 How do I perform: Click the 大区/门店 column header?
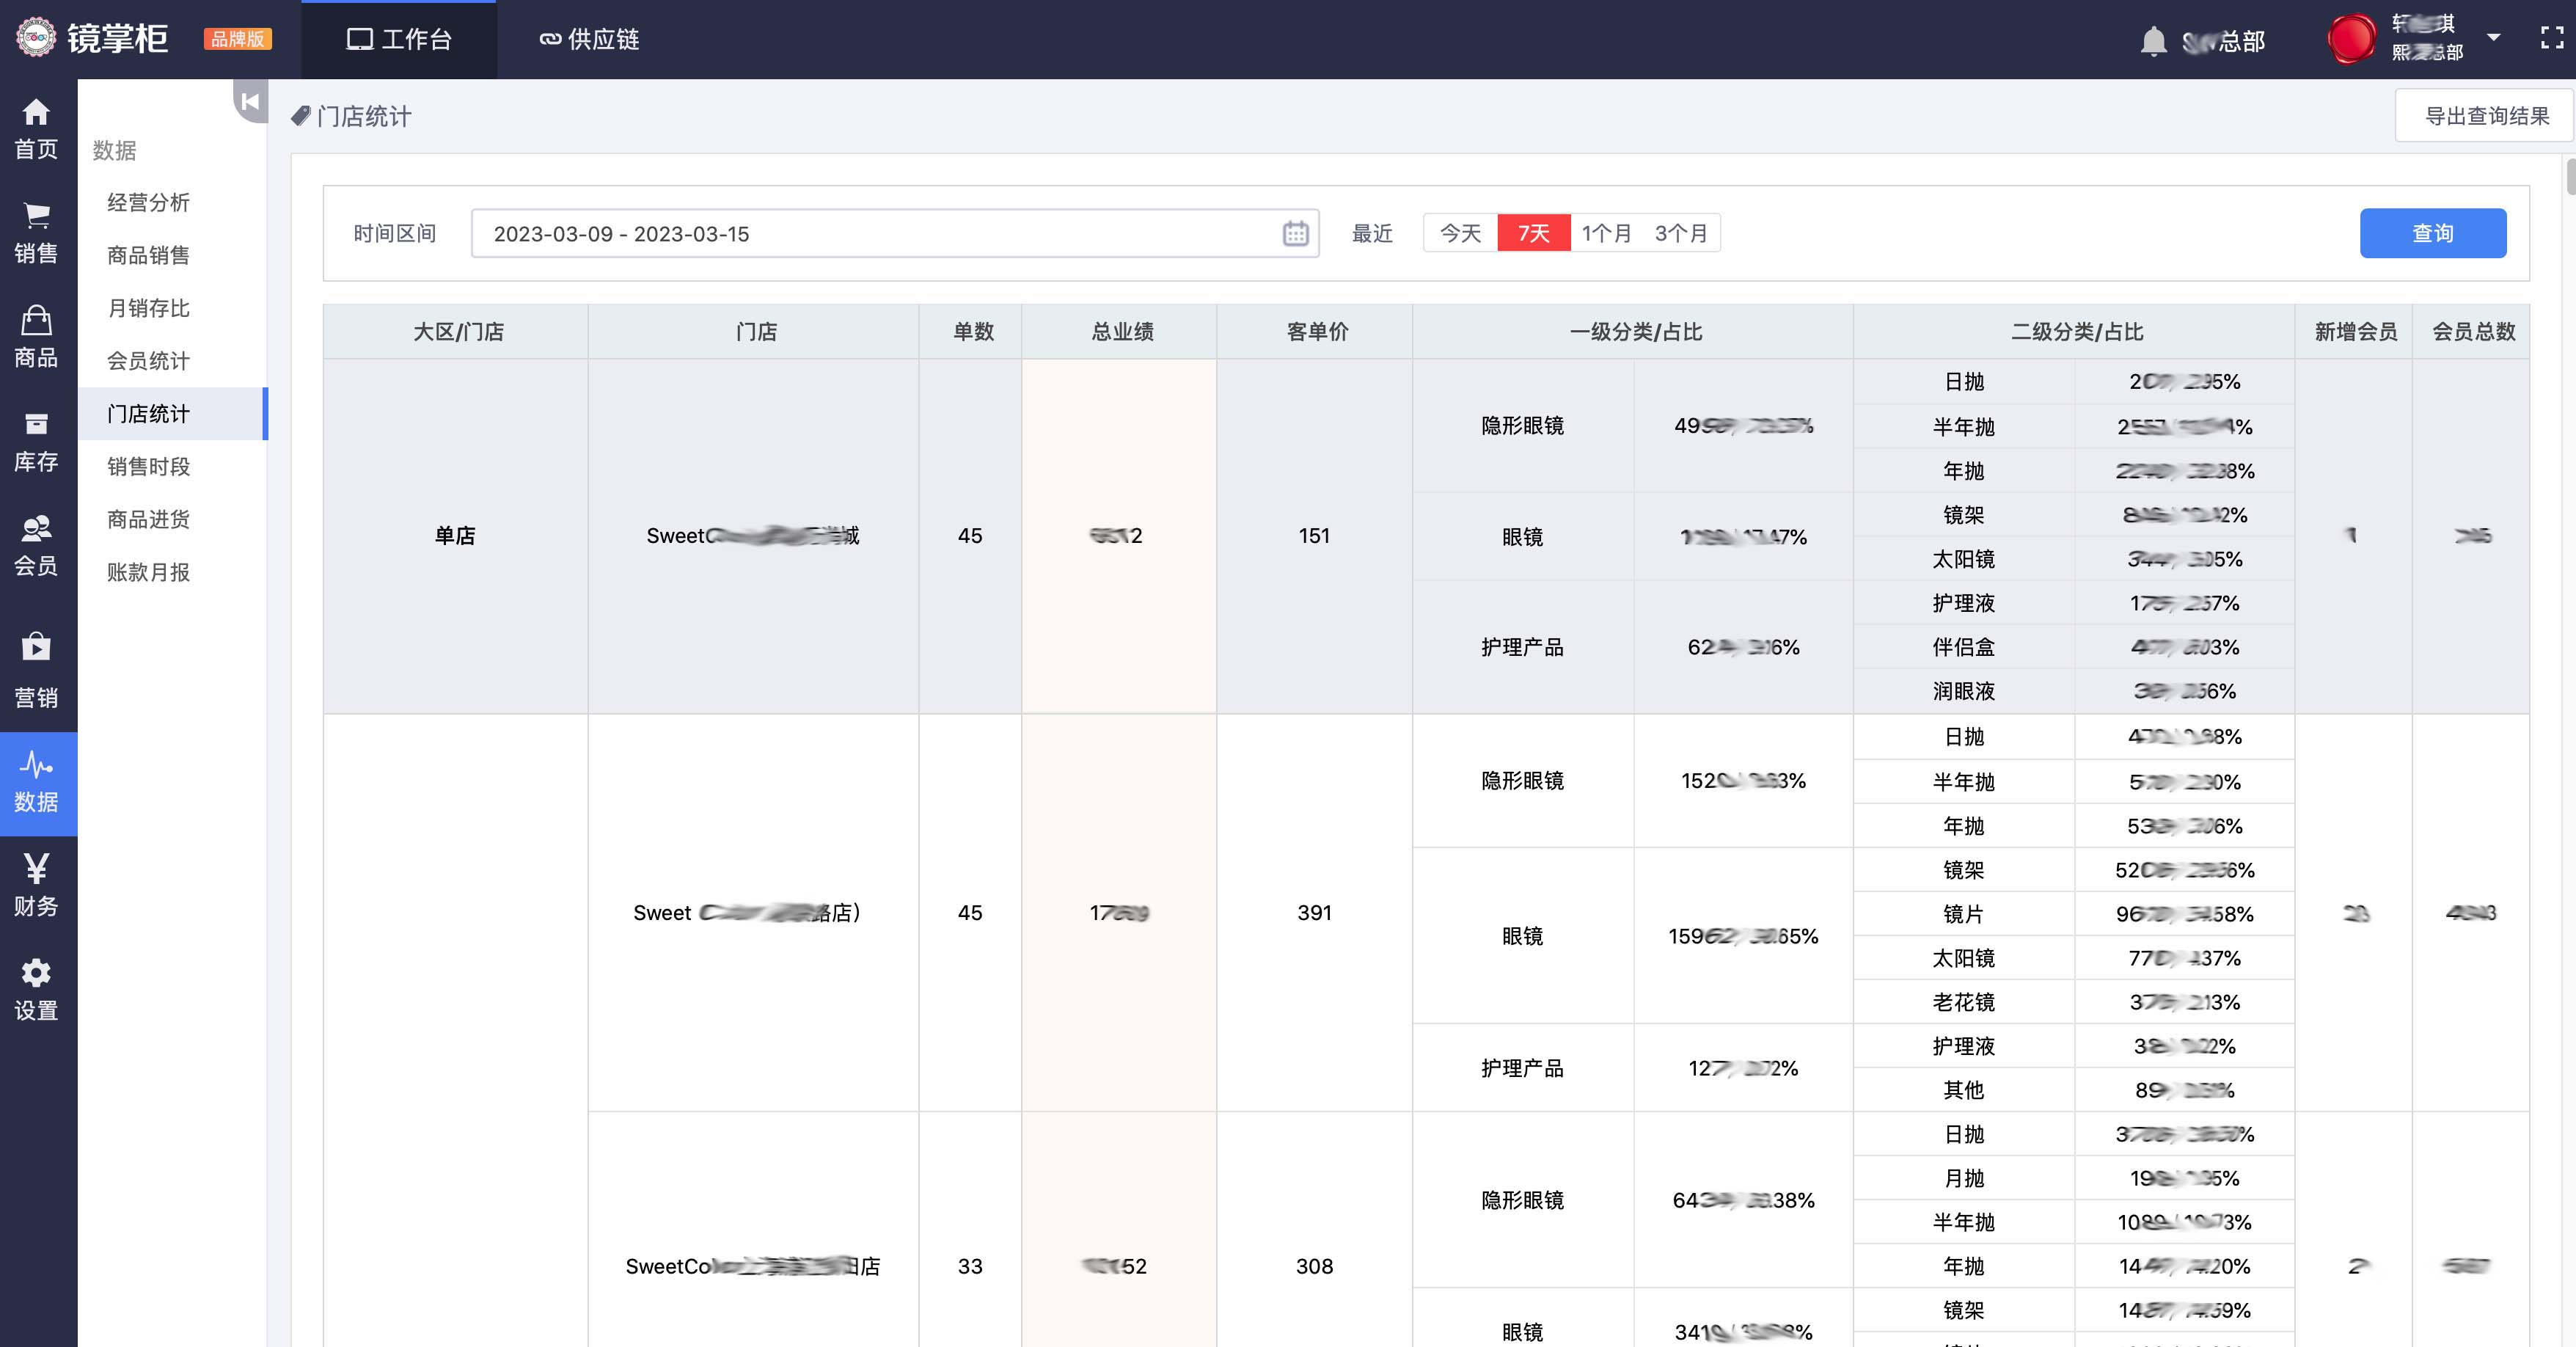tap(458, 332)
